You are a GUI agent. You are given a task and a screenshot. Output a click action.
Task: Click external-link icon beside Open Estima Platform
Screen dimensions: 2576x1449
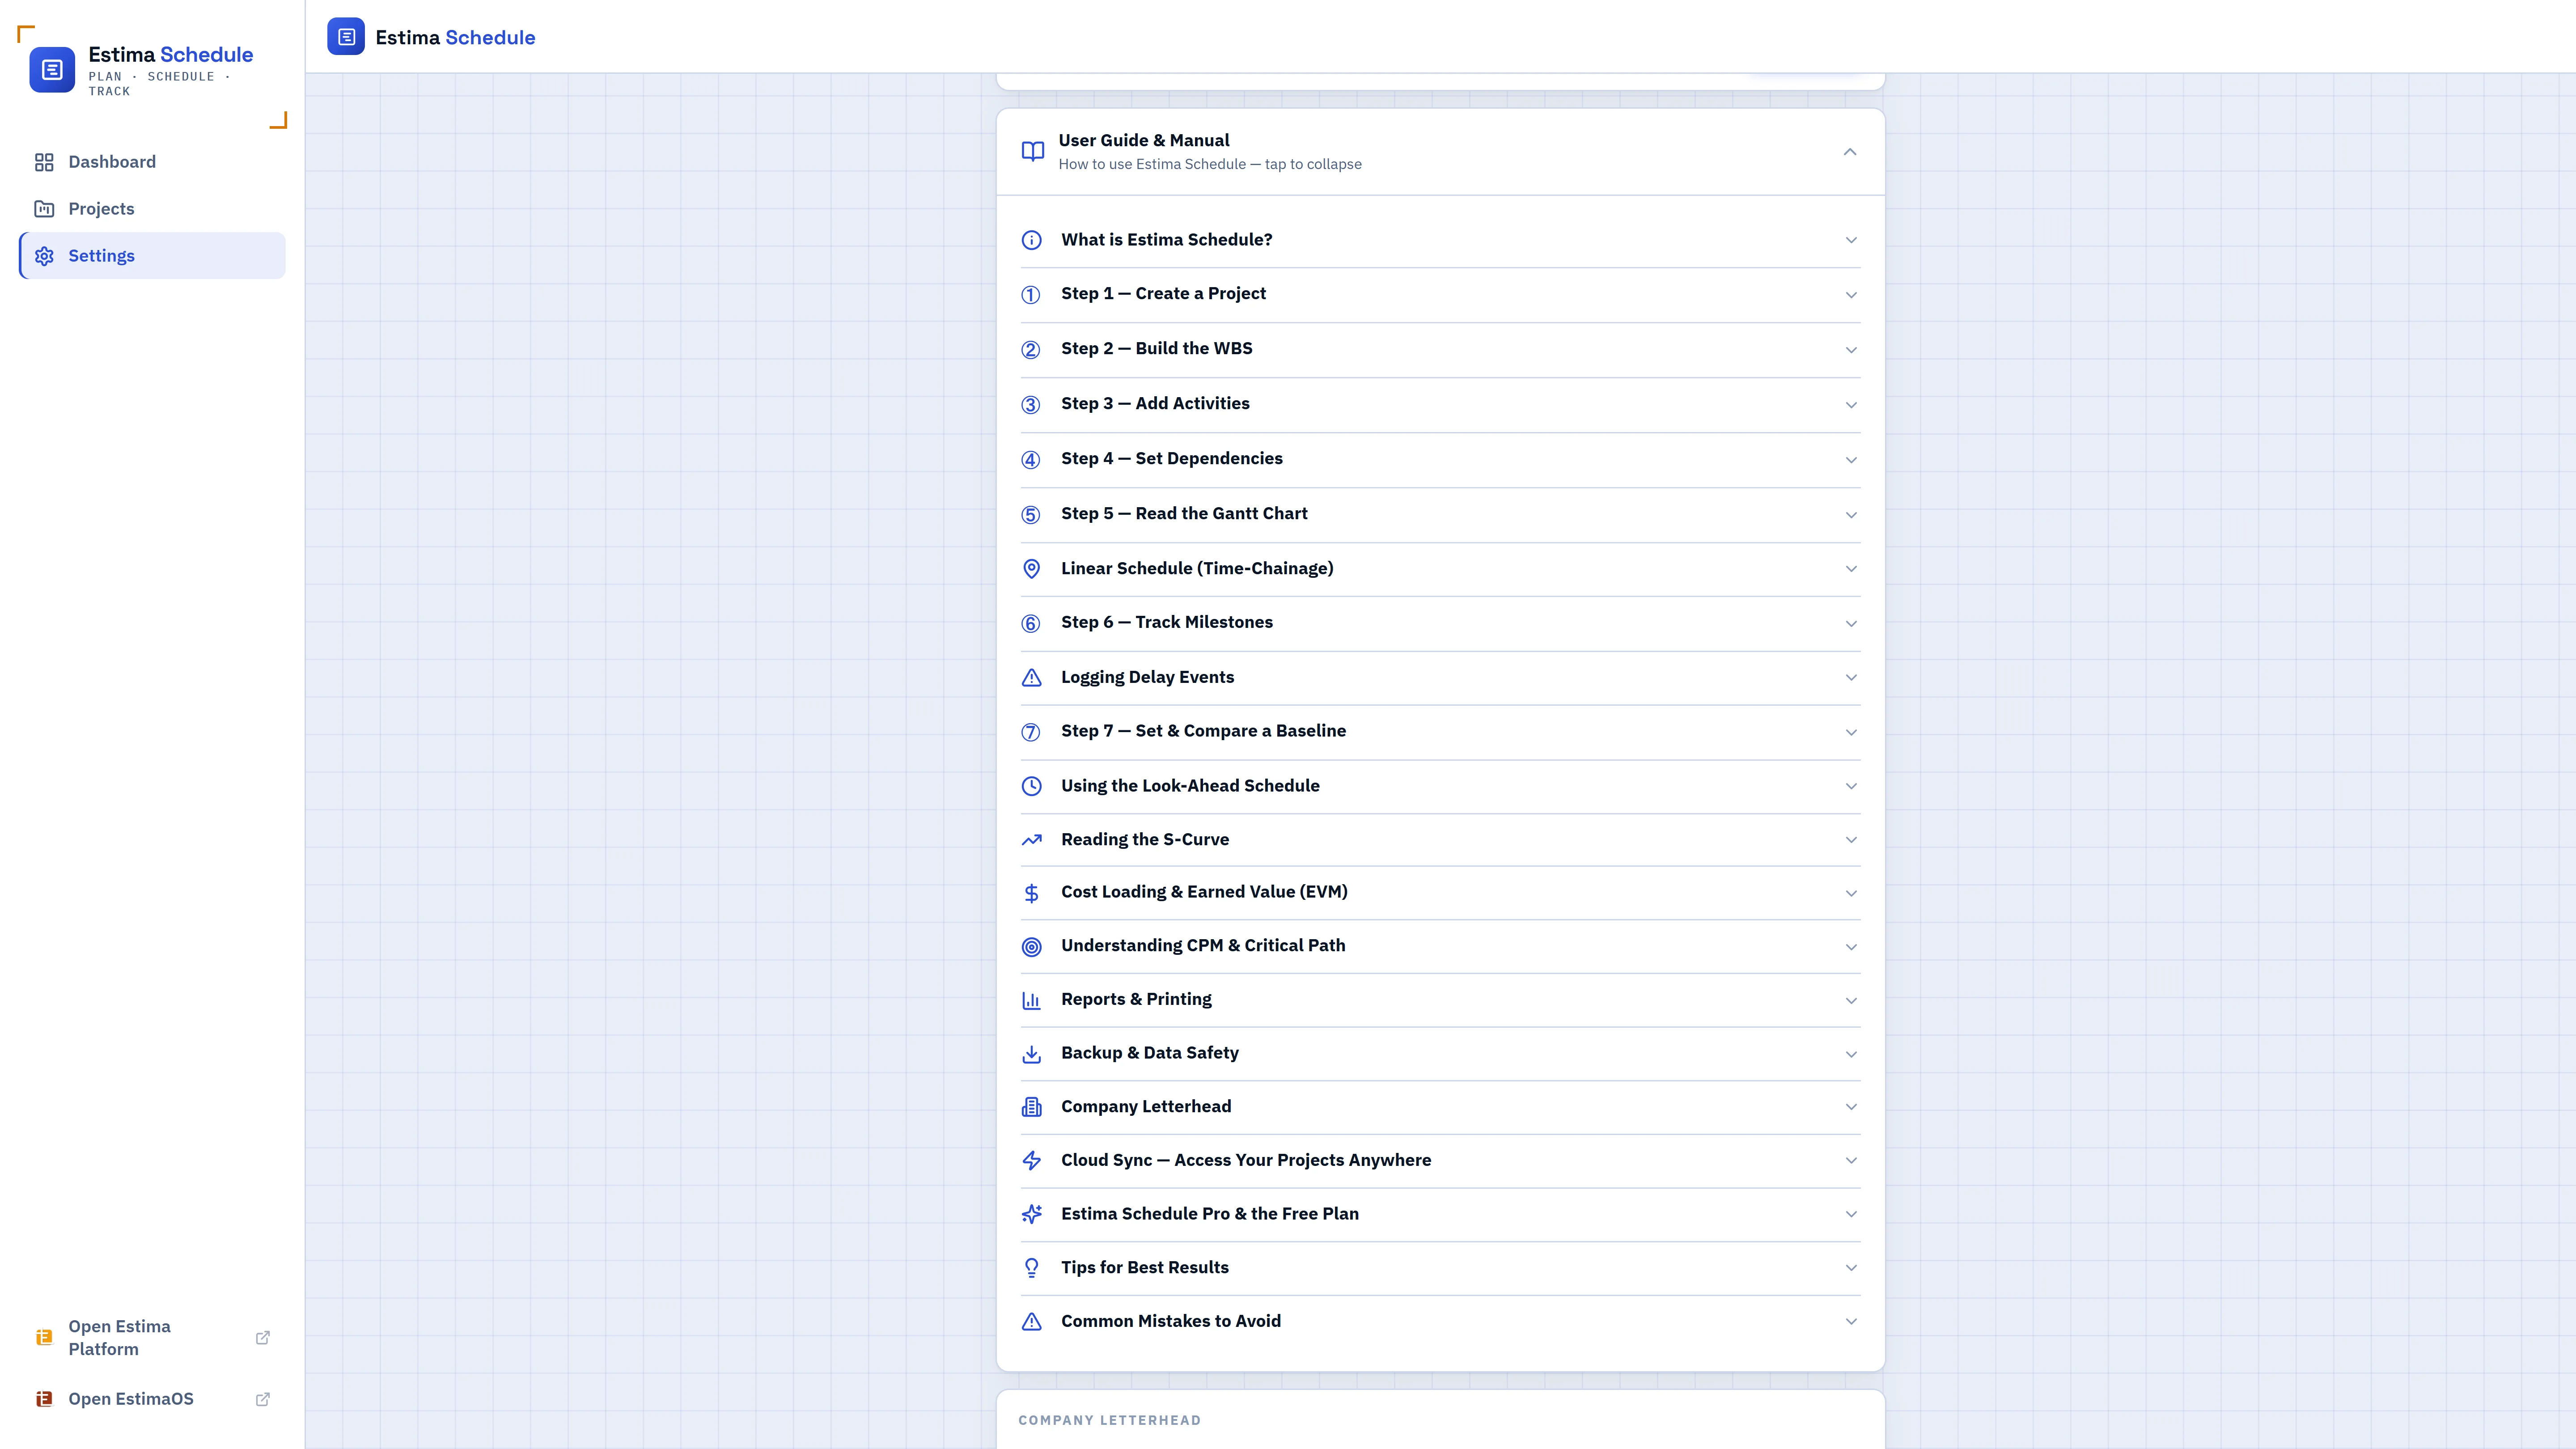coord(263,1337)
